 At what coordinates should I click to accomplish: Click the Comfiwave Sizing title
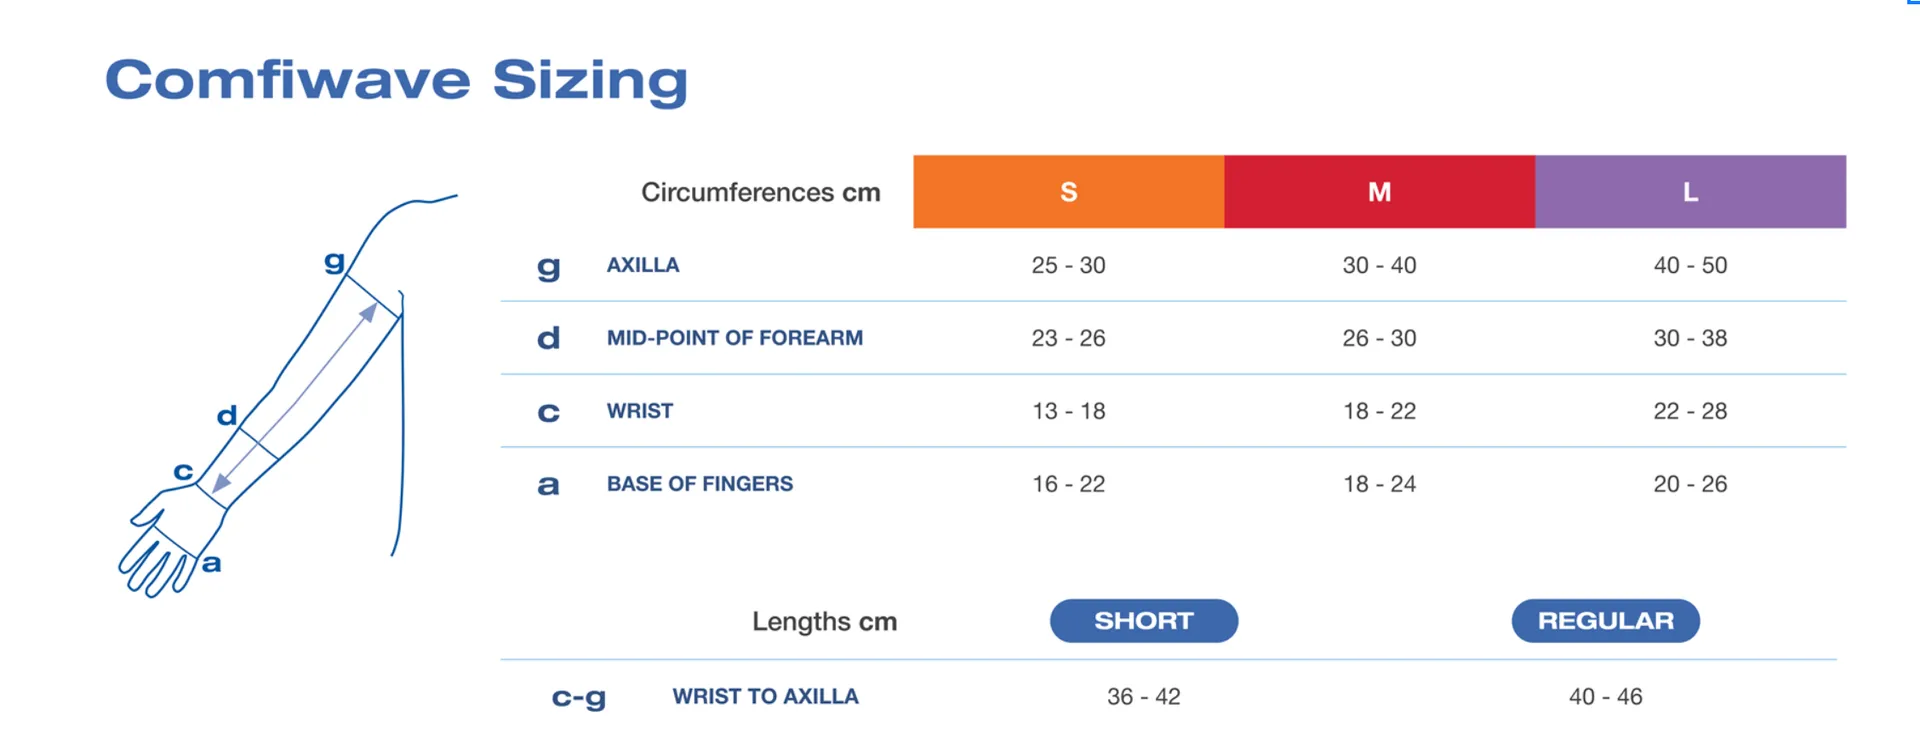coord(396,80)
